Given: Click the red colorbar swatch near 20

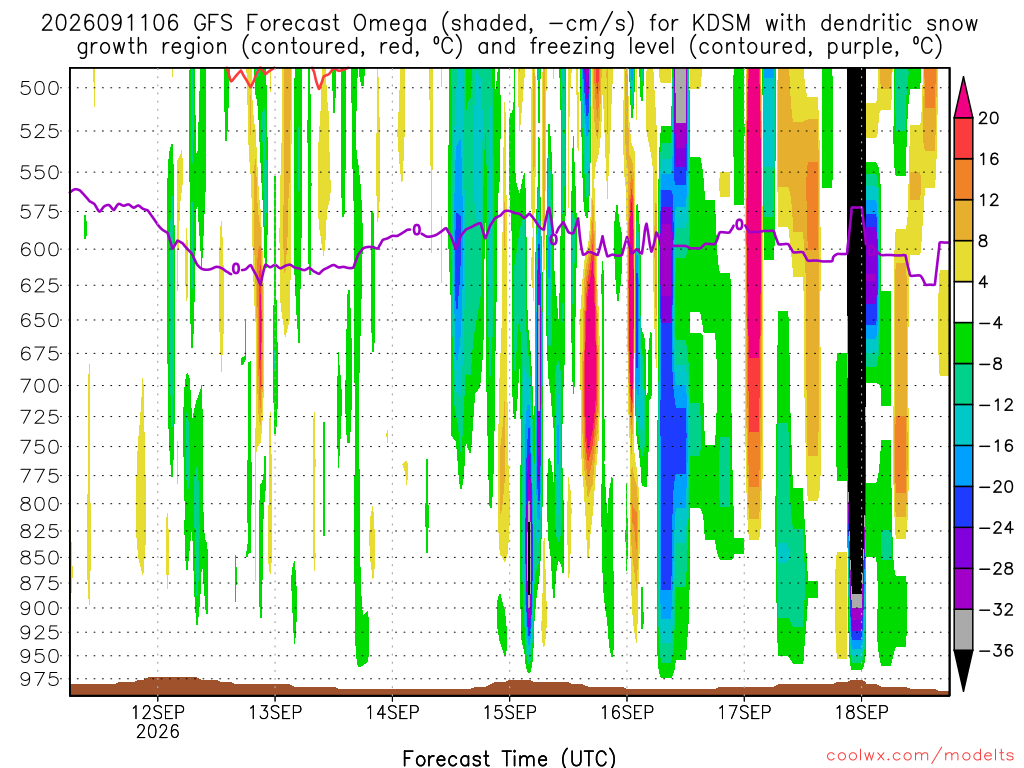Looking at the screenshot, I should [963, 138].
